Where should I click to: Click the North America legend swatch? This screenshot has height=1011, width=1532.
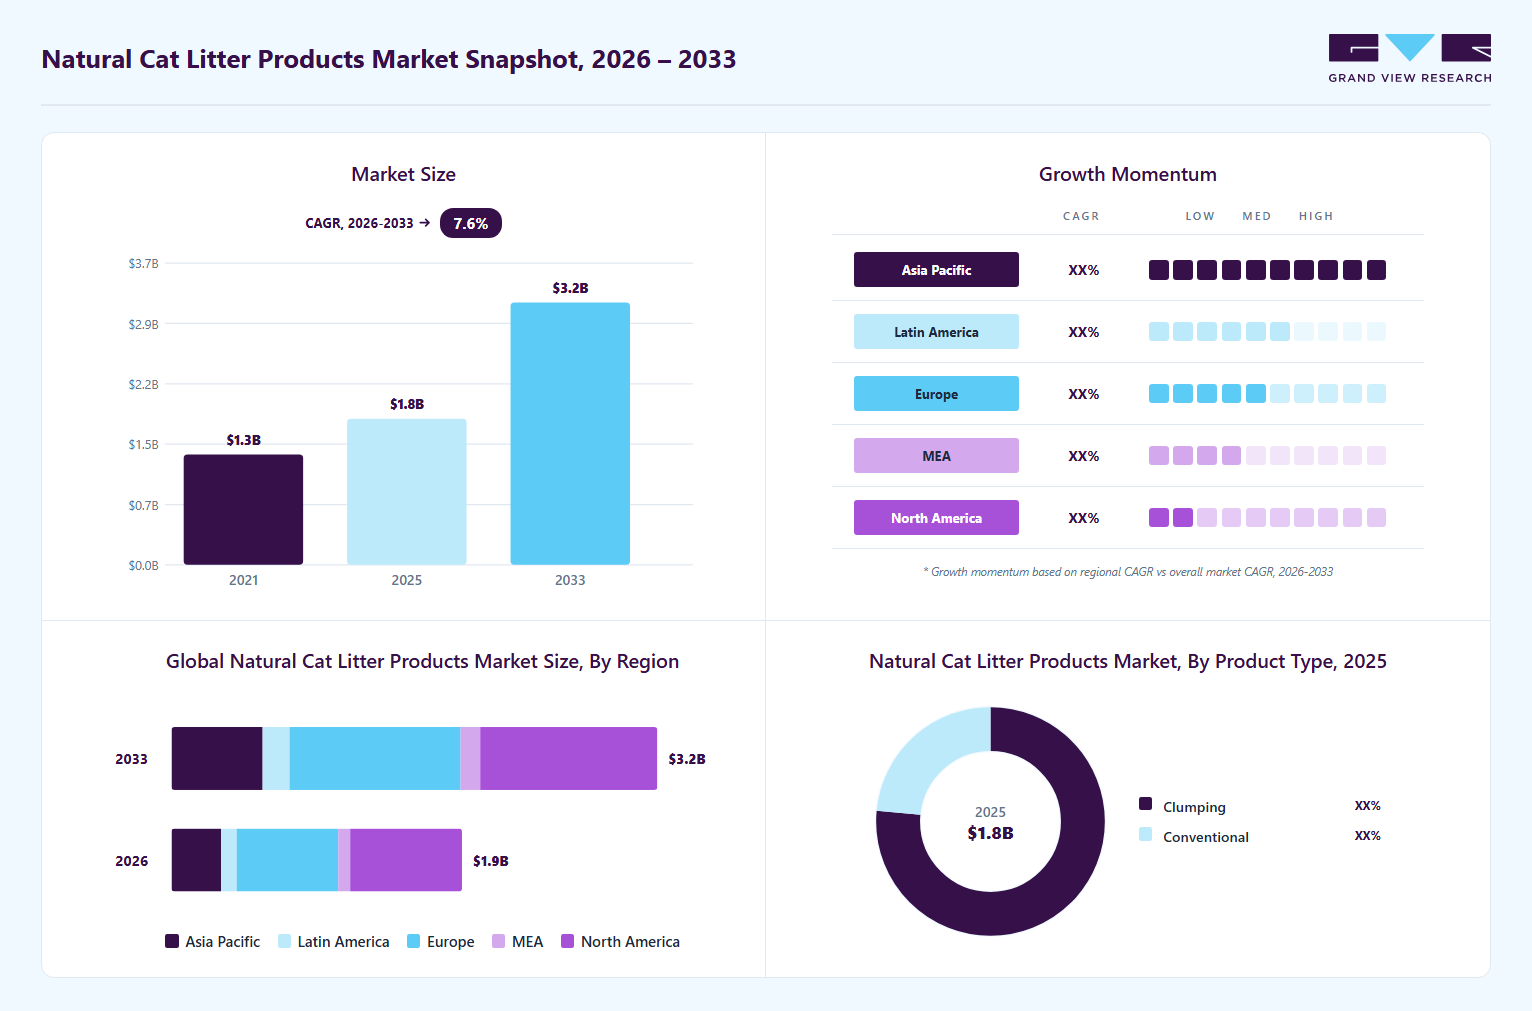[568, 941]
